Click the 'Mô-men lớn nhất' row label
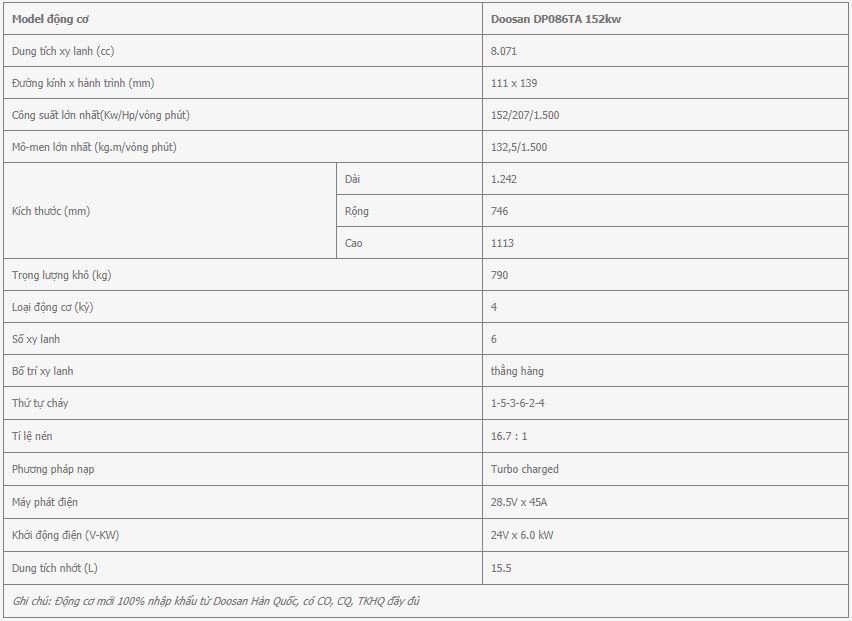This screenshot has width=852, height=621. (94, 147)
